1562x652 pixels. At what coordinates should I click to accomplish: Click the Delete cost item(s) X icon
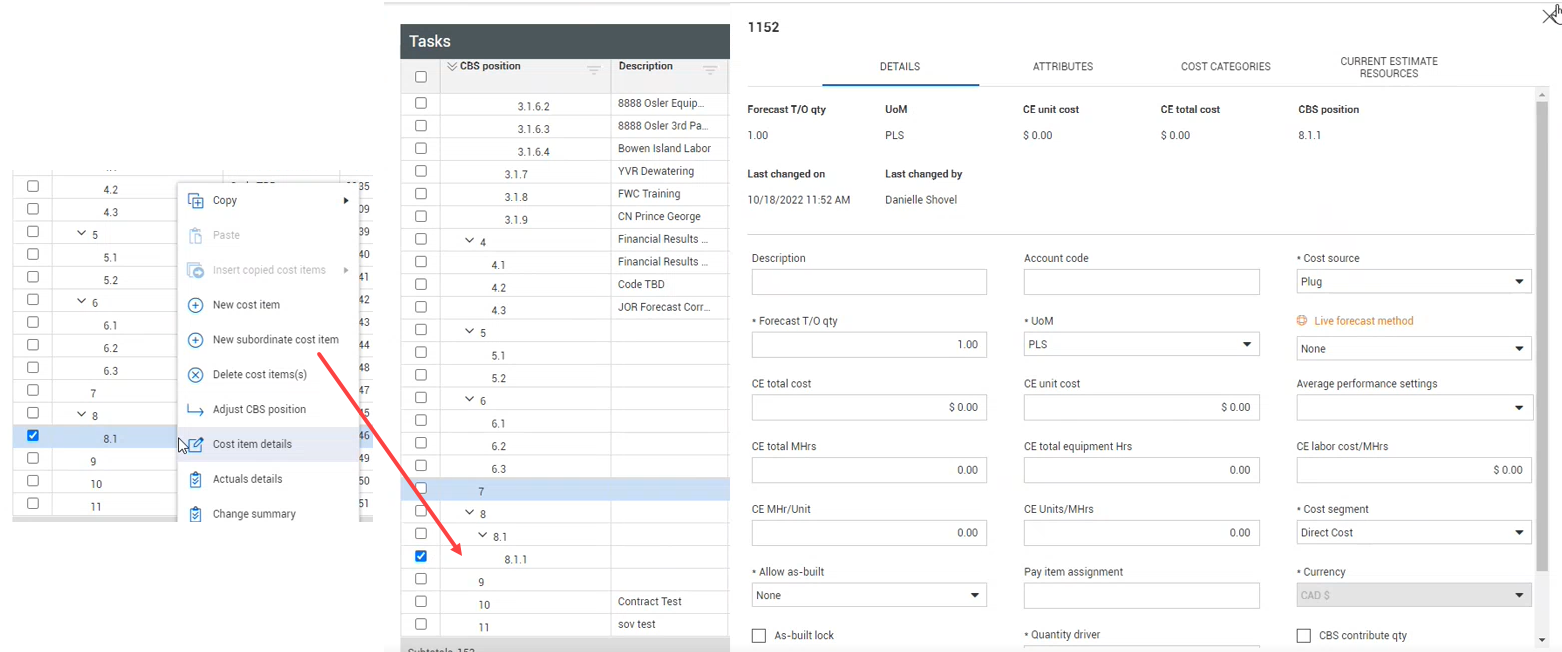(196, 375)
